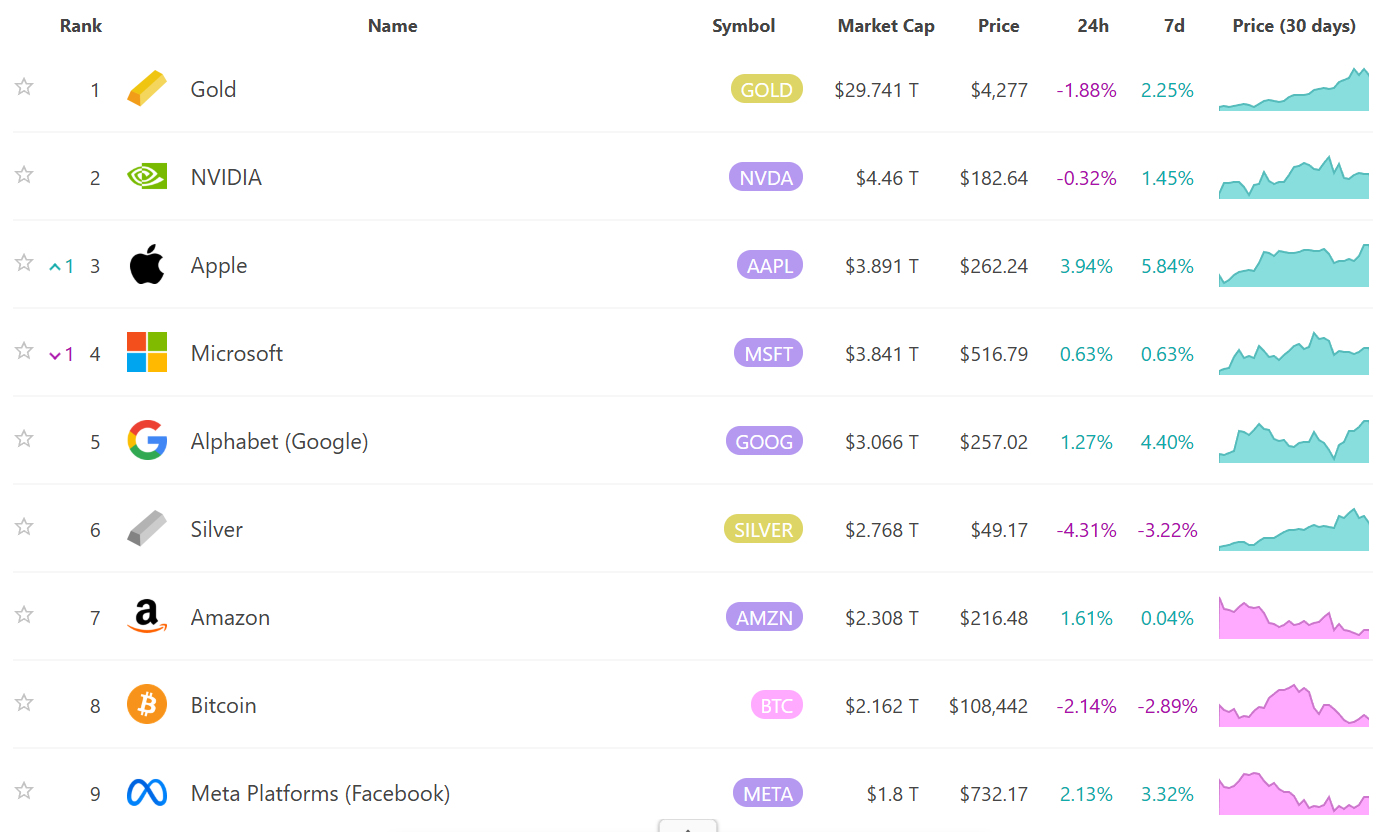This screenshot has height=832, width=1387.
Task: Favorite Gold using its star toggle
Action: (x=23, y=87)
